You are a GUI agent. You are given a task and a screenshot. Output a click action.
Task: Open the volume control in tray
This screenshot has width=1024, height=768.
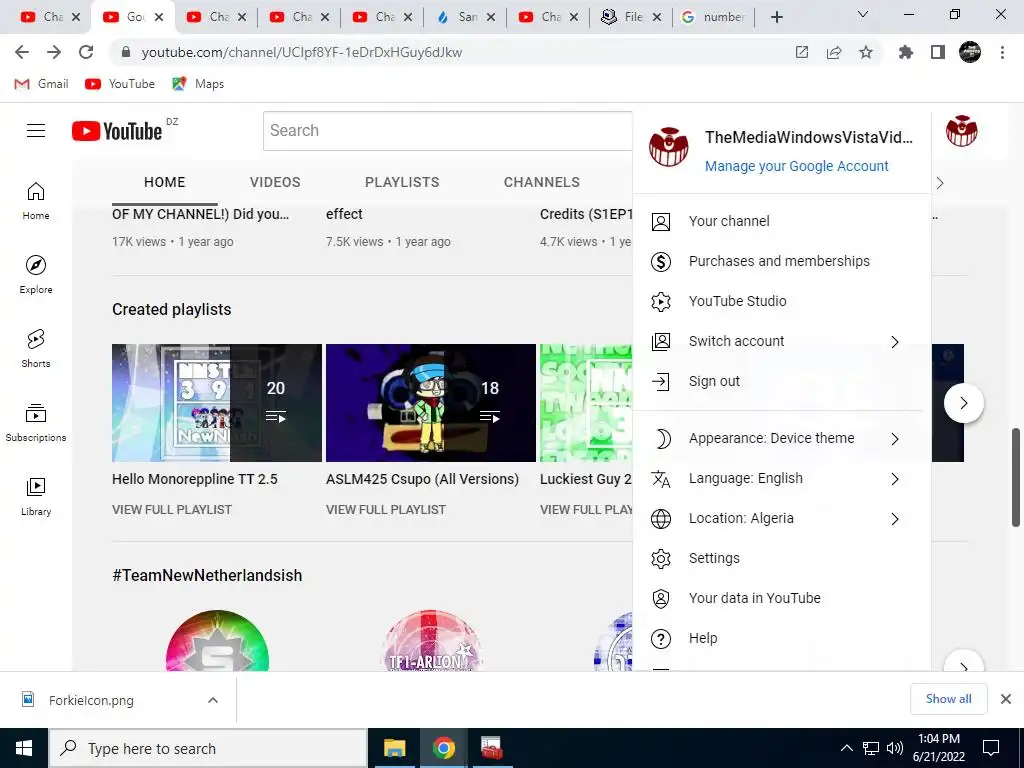coord(895,748)
